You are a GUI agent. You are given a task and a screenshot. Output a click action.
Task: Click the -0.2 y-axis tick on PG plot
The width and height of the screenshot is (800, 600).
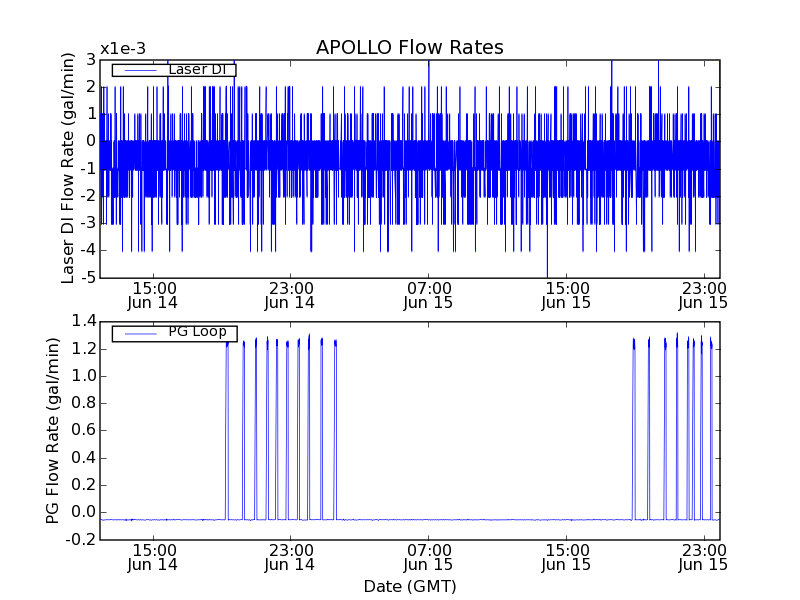(x=81, y=540)
